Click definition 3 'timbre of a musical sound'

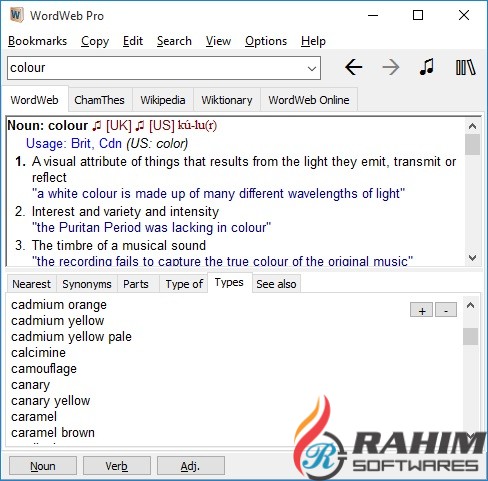(119, 246)
